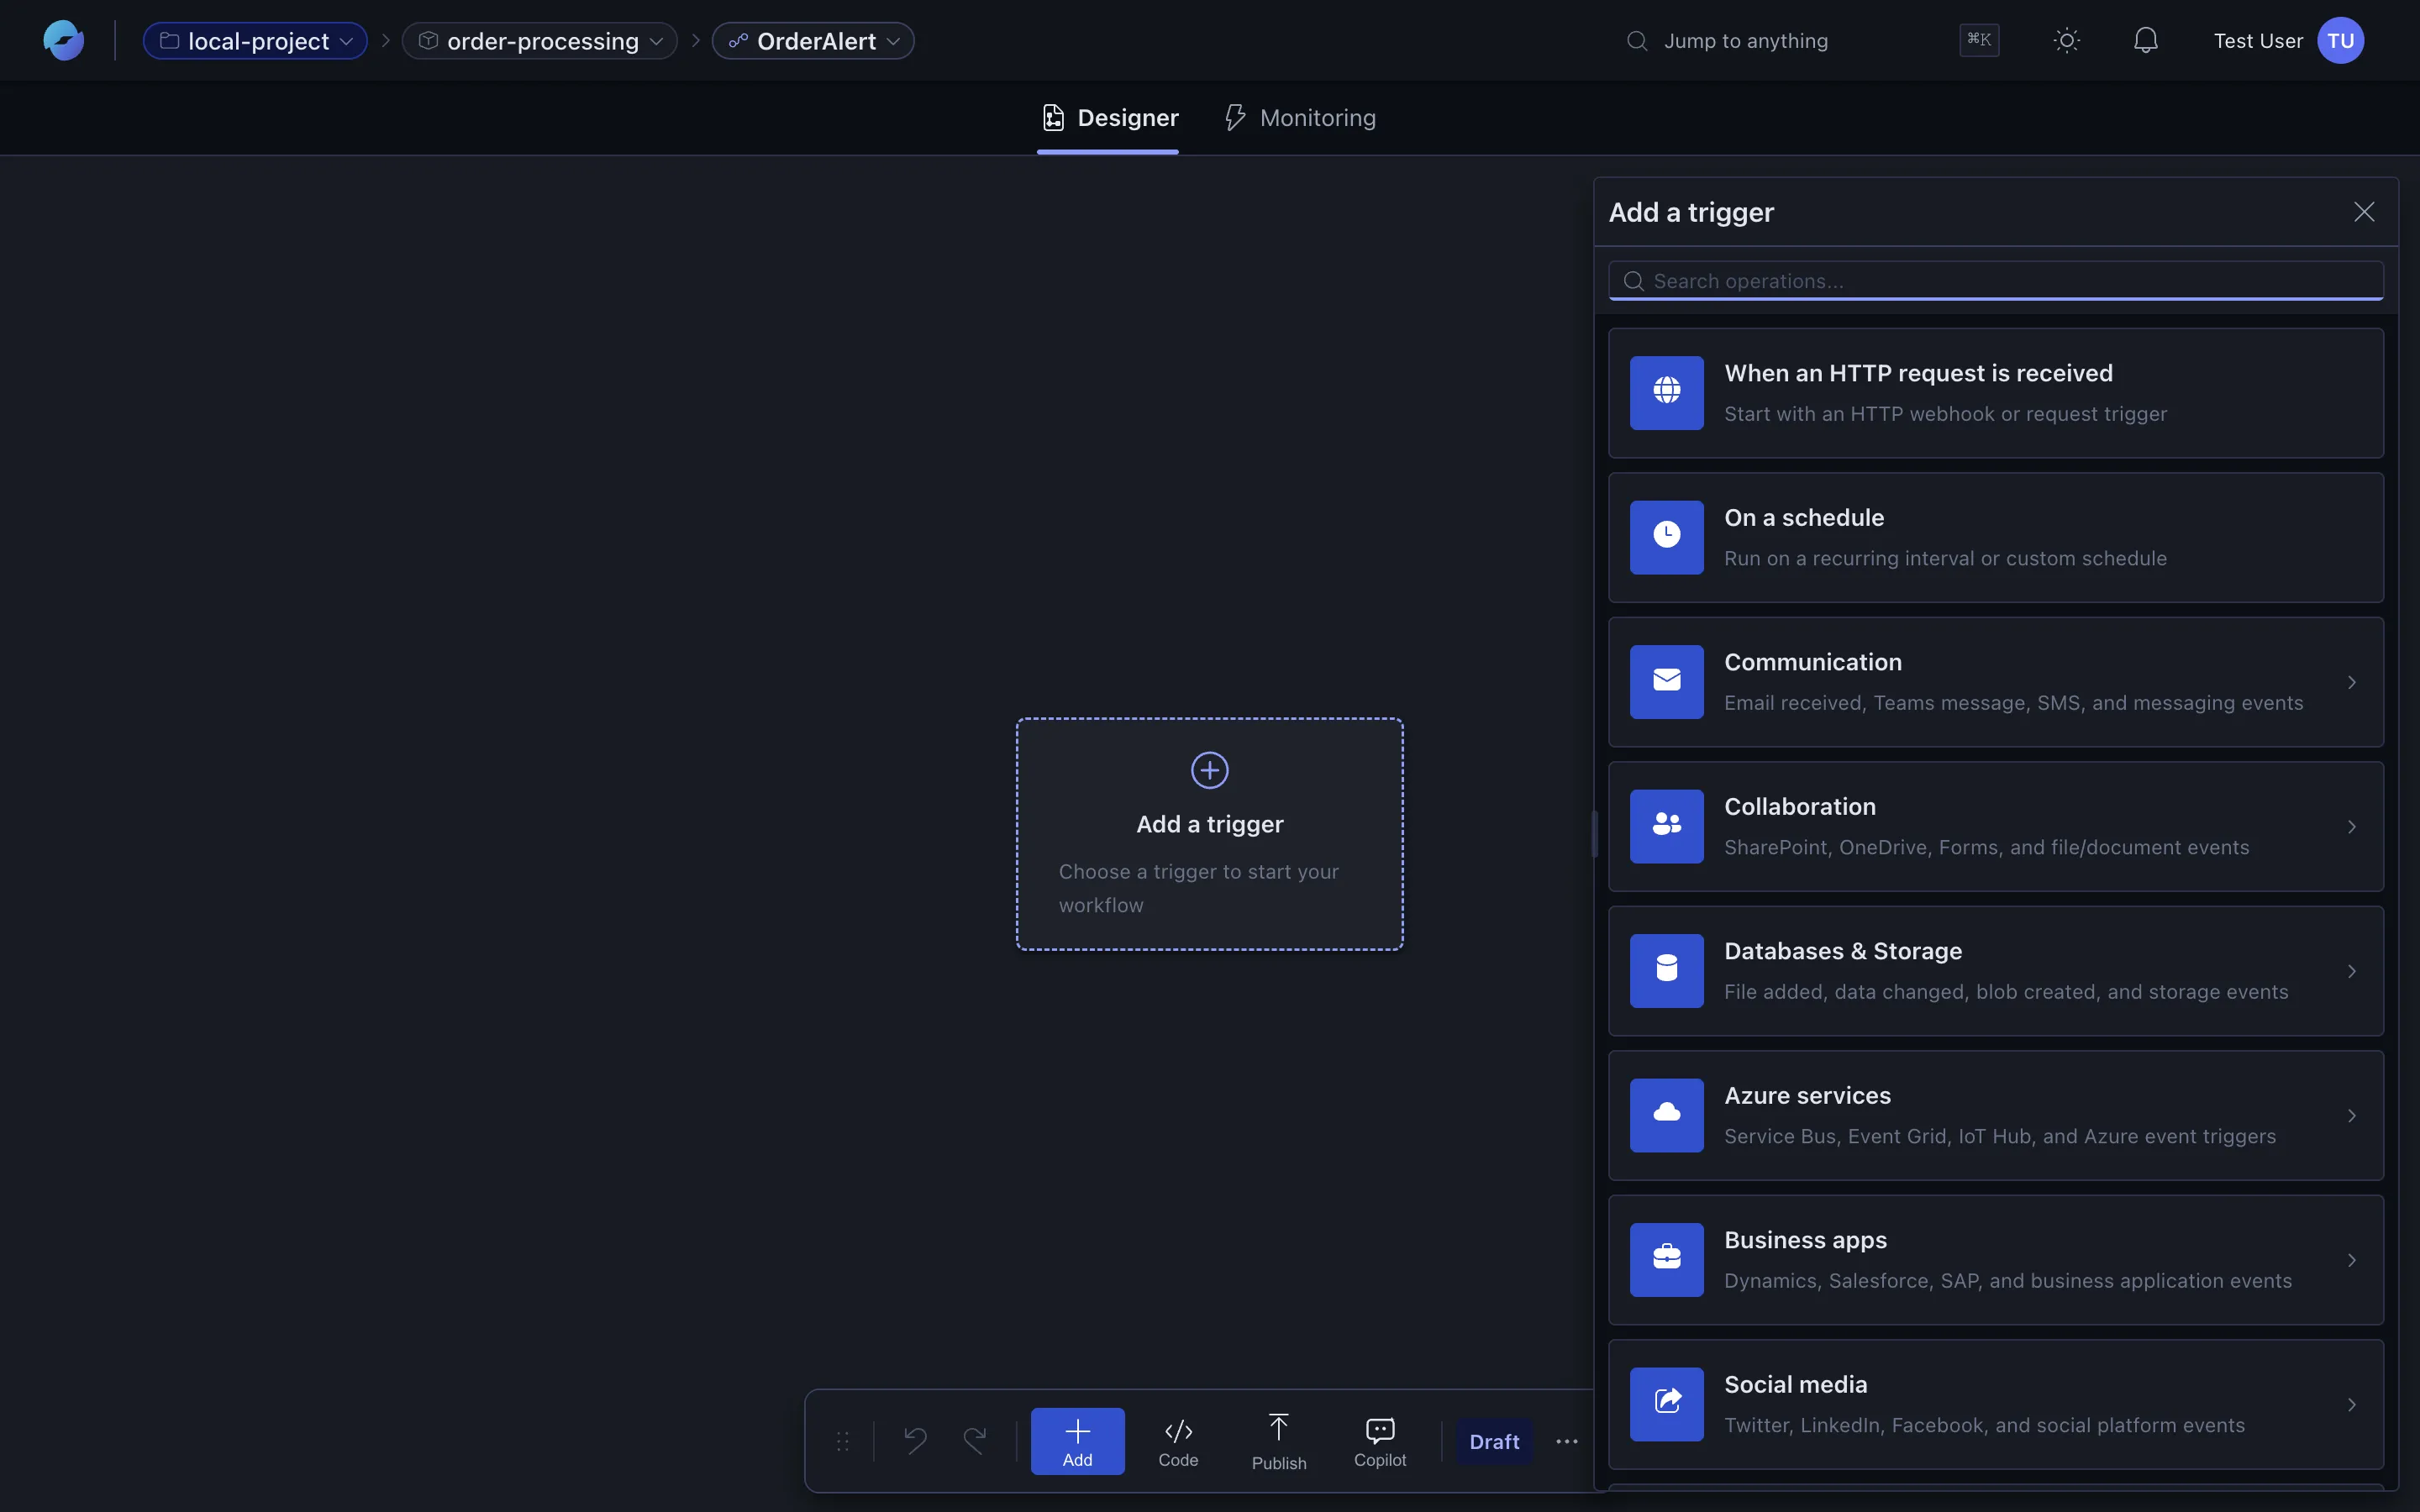Screen dimensions: 2420x1512
Task: Click the Communication envelope icon
Action: pos(1666,682)
